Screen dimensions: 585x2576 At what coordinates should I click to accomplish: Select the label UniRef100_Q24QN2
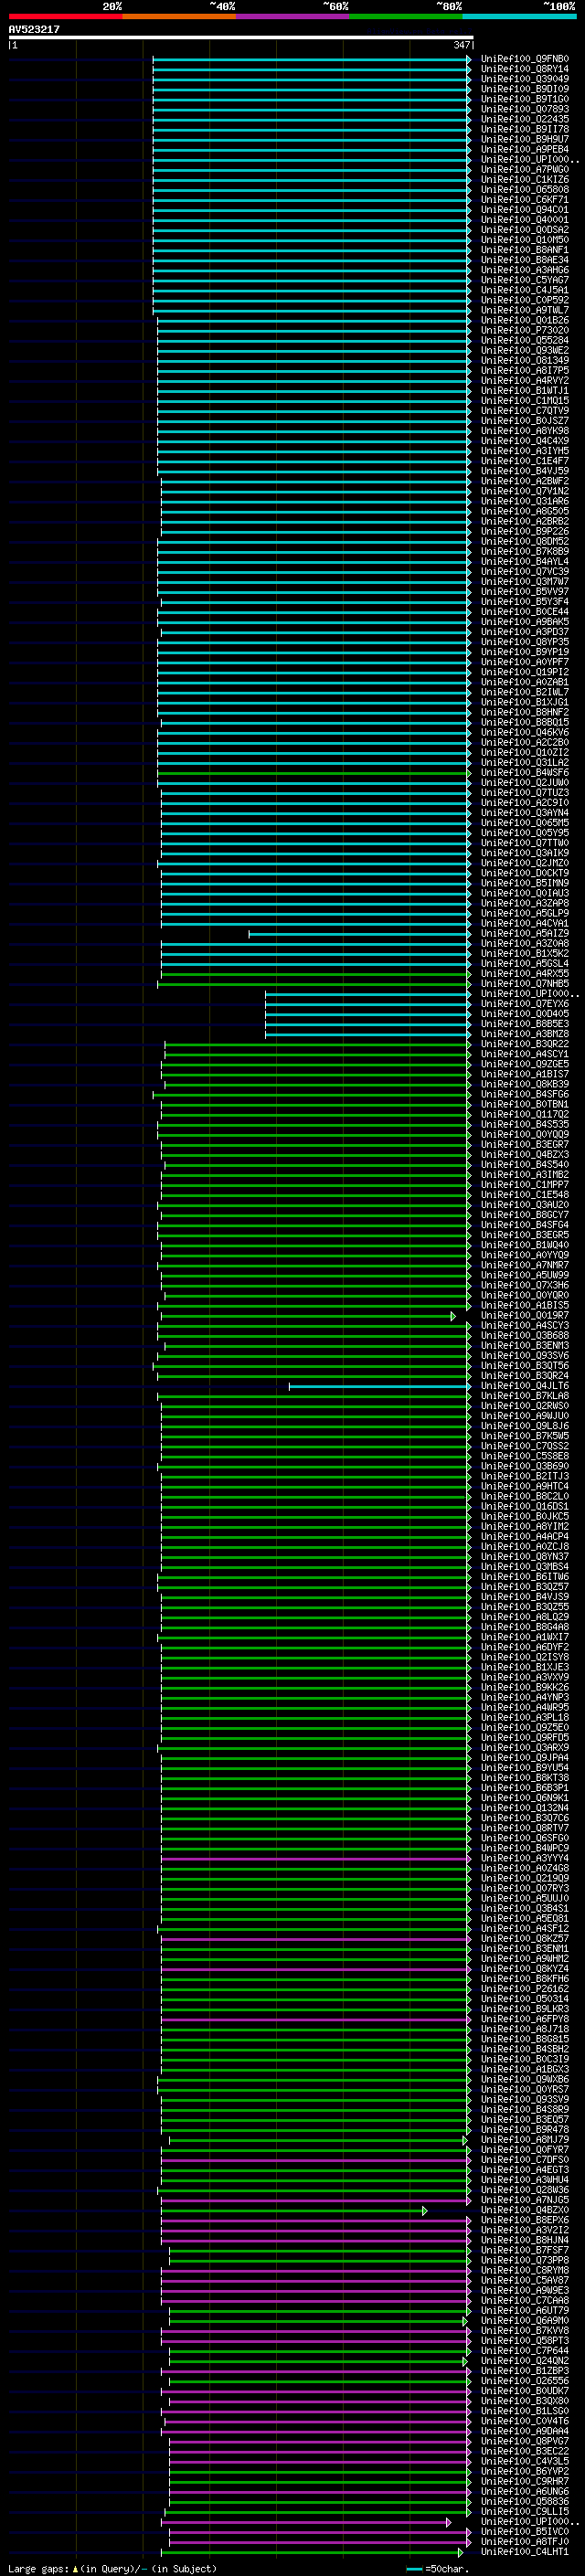click(525, 2361)
